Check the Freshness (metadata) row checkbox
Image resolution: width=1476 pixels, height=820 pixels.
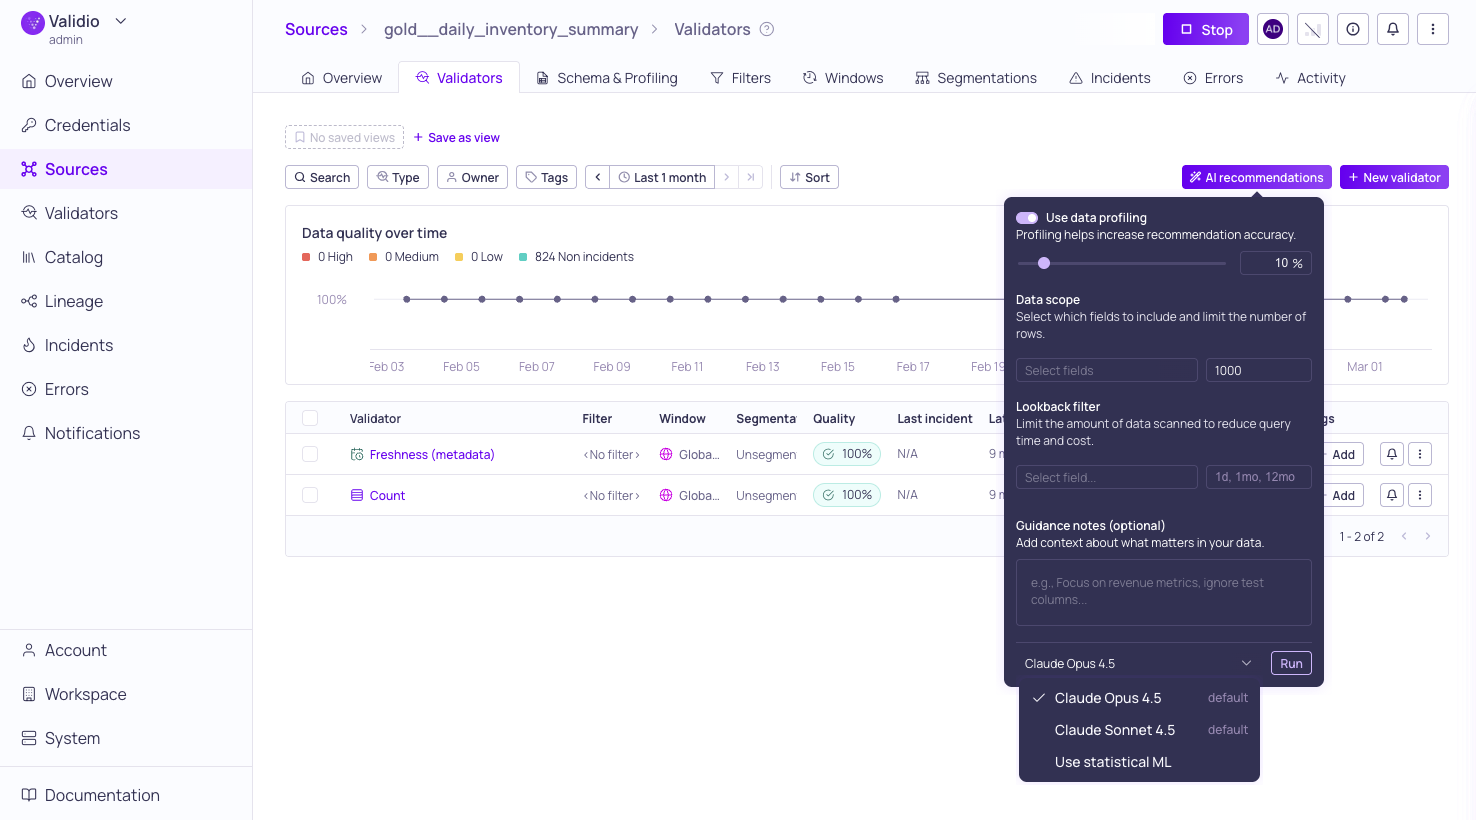click(x=310, y=454)
